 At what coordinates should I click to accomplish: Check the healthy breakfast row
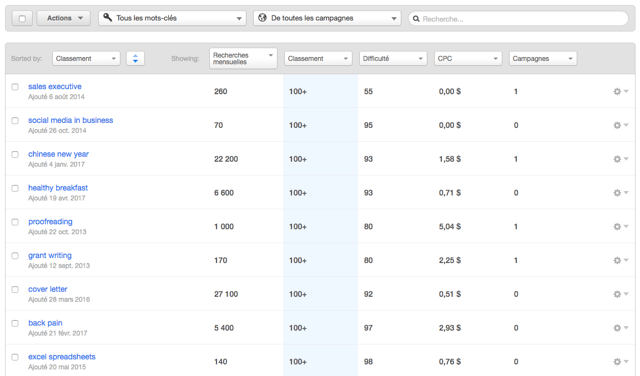[x=15, y=188]
